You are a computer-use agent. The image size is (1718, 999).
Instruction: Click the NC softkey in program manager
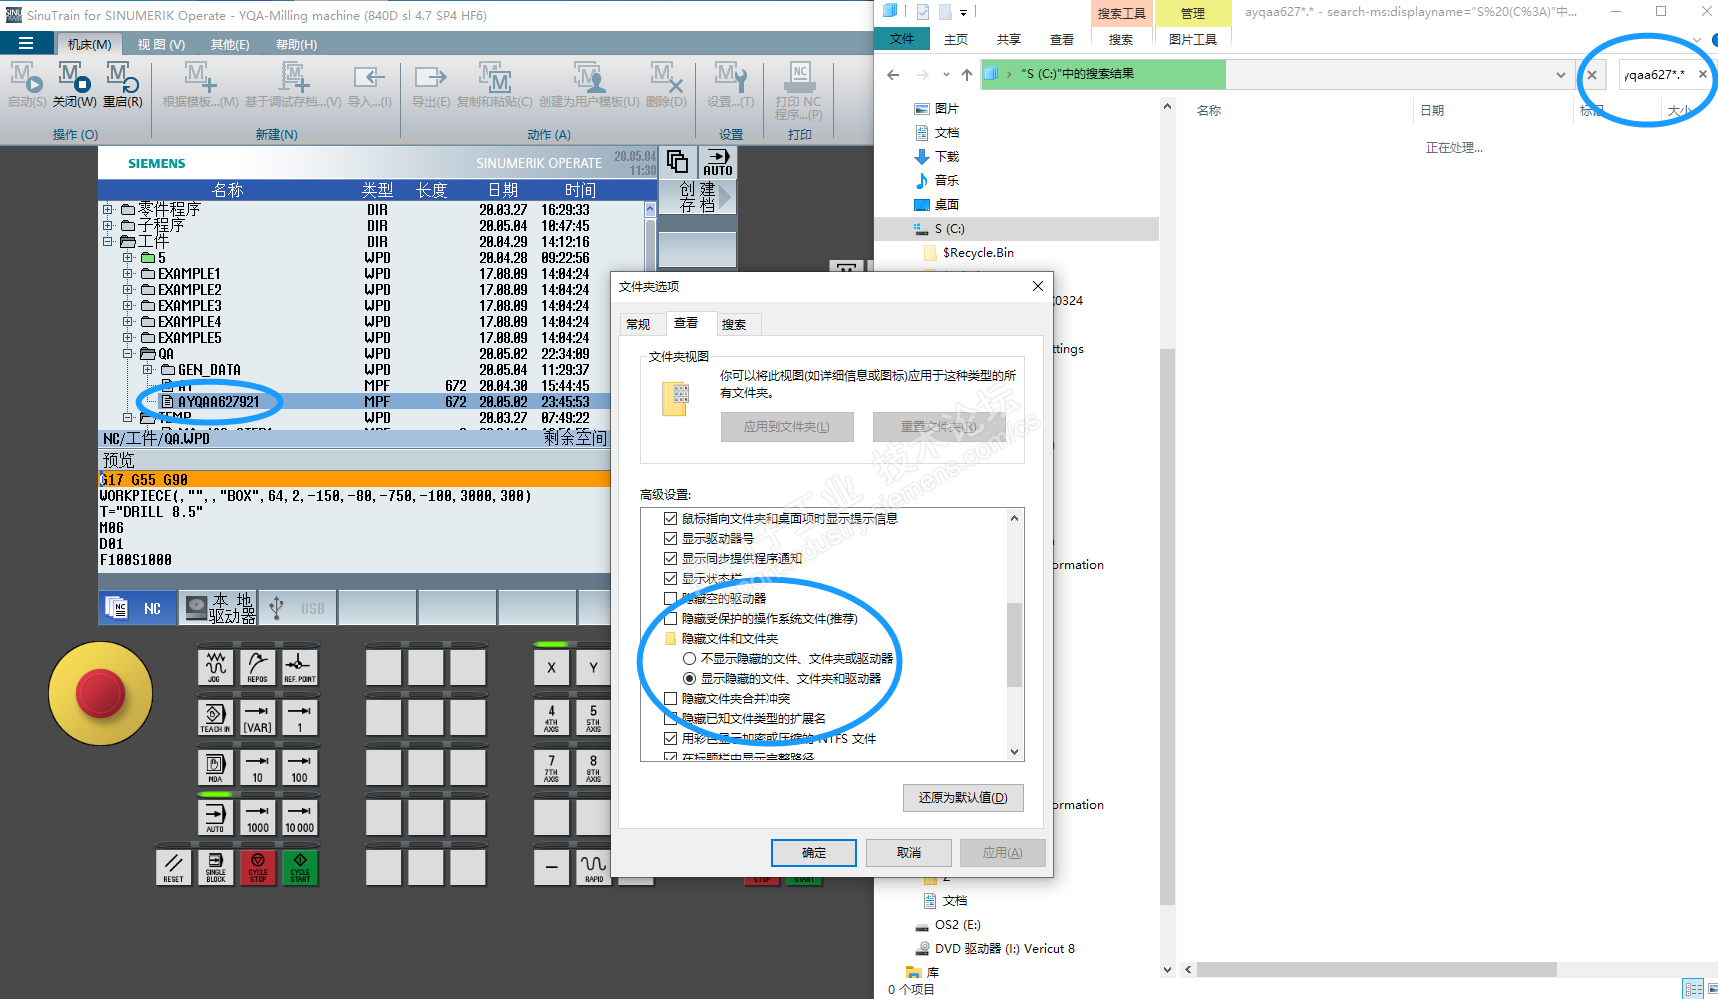click(138, 608)
